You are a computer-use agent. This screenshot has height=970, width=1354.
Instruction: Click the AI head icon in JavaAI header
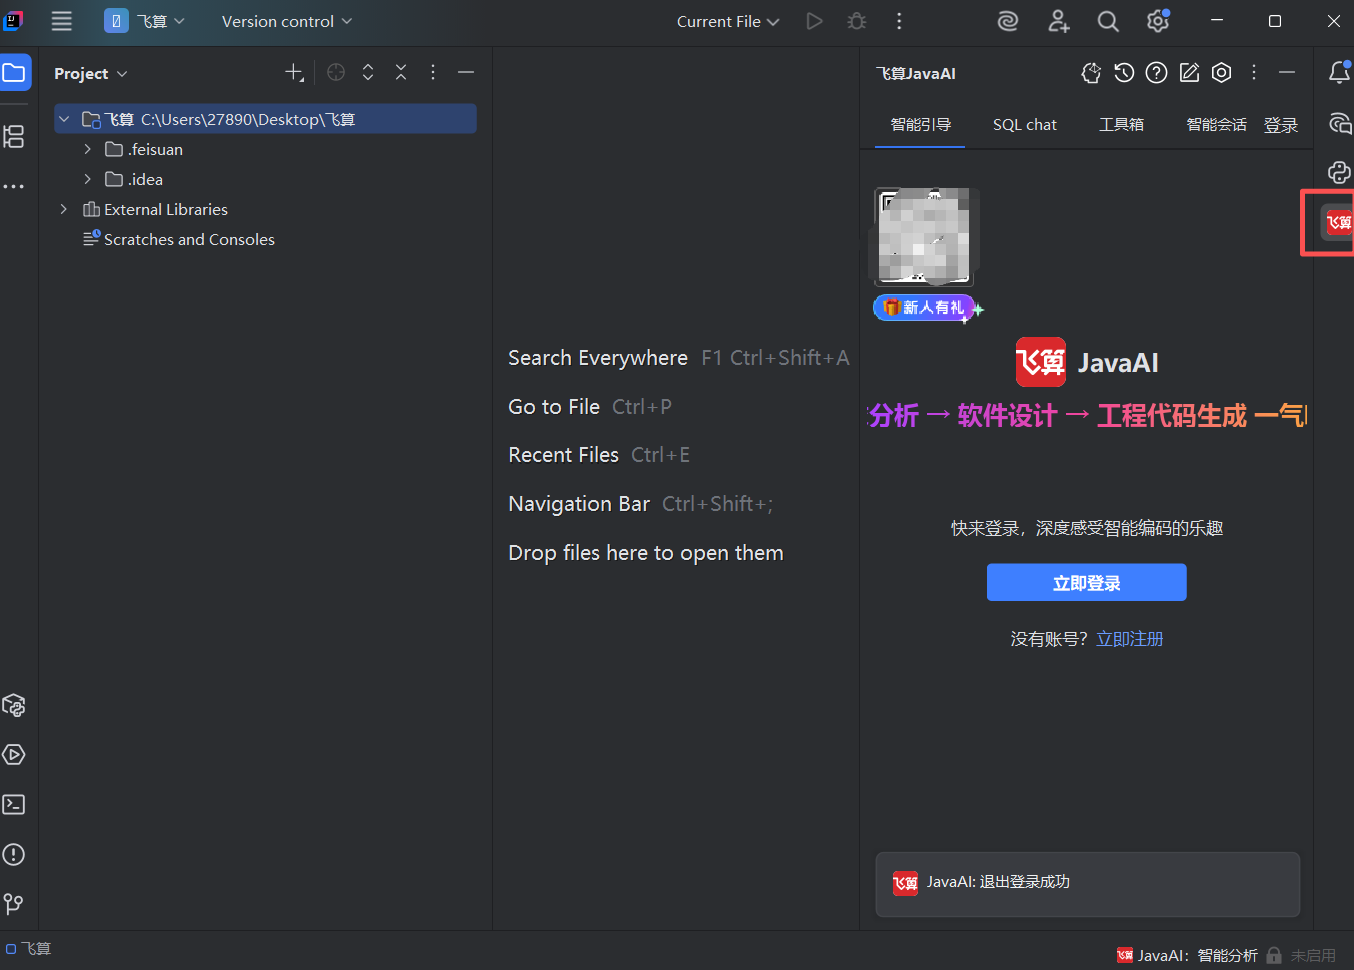pyautogui.click(x=1091, y=73)
